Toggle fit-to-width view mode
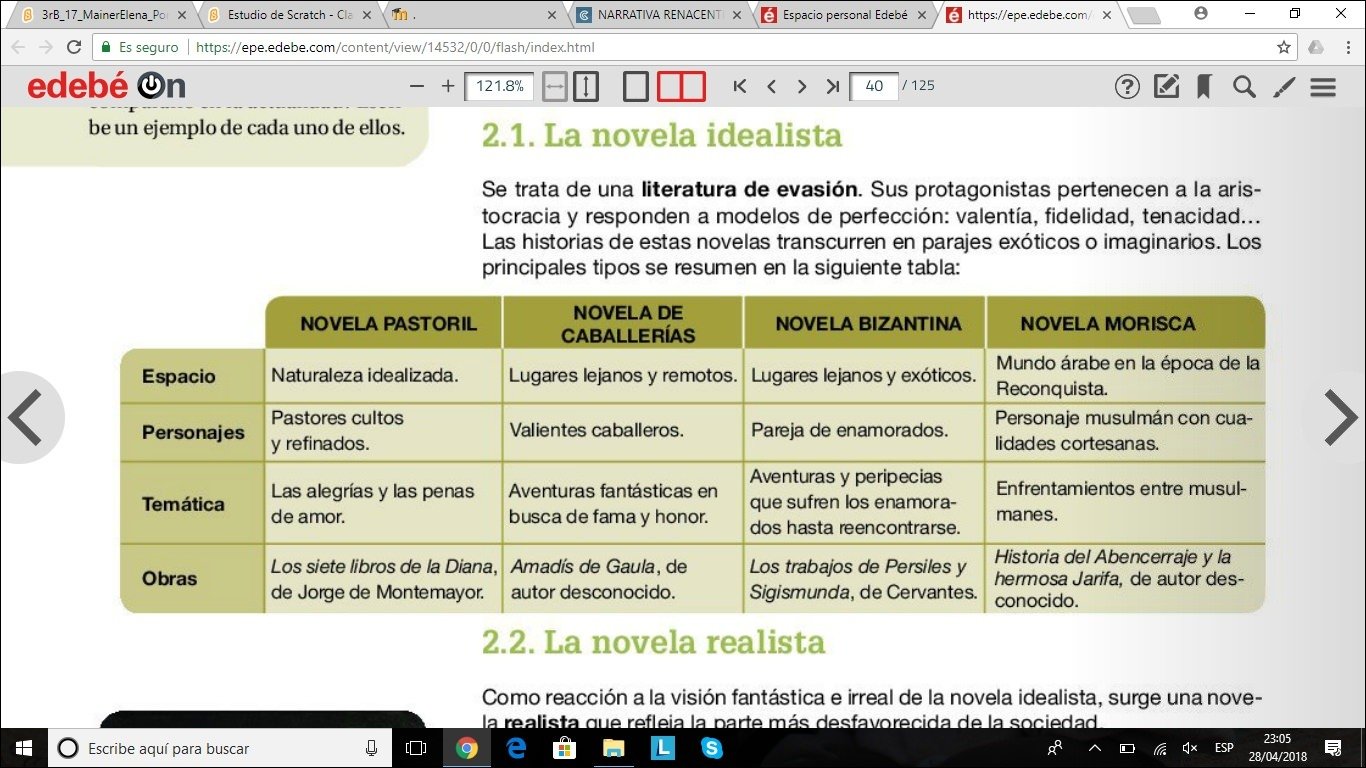This screenshot has width=1366, height=768. 555,87
